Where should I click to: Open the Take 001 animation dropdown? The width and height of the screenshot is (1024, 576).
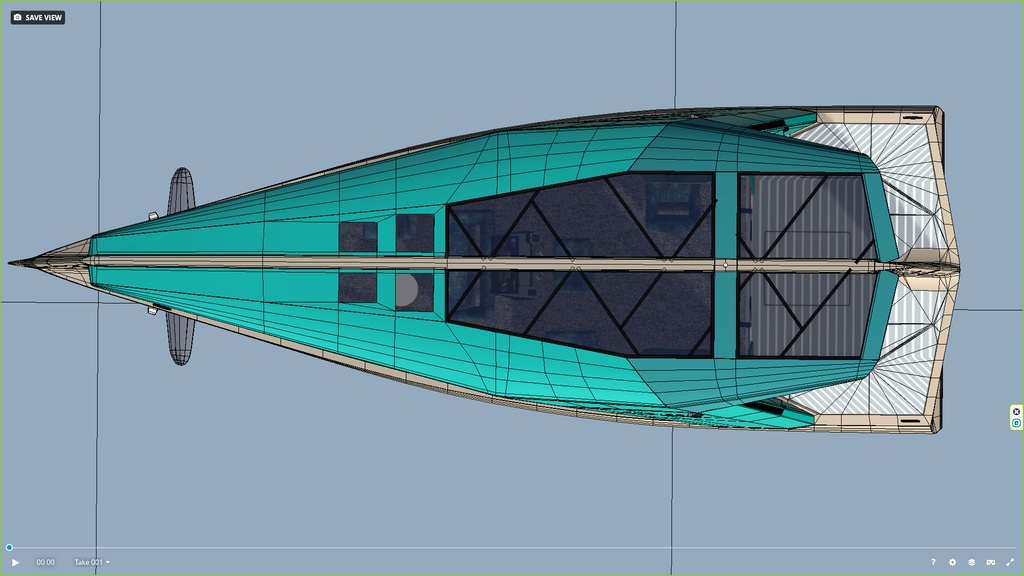coord(87,562)
